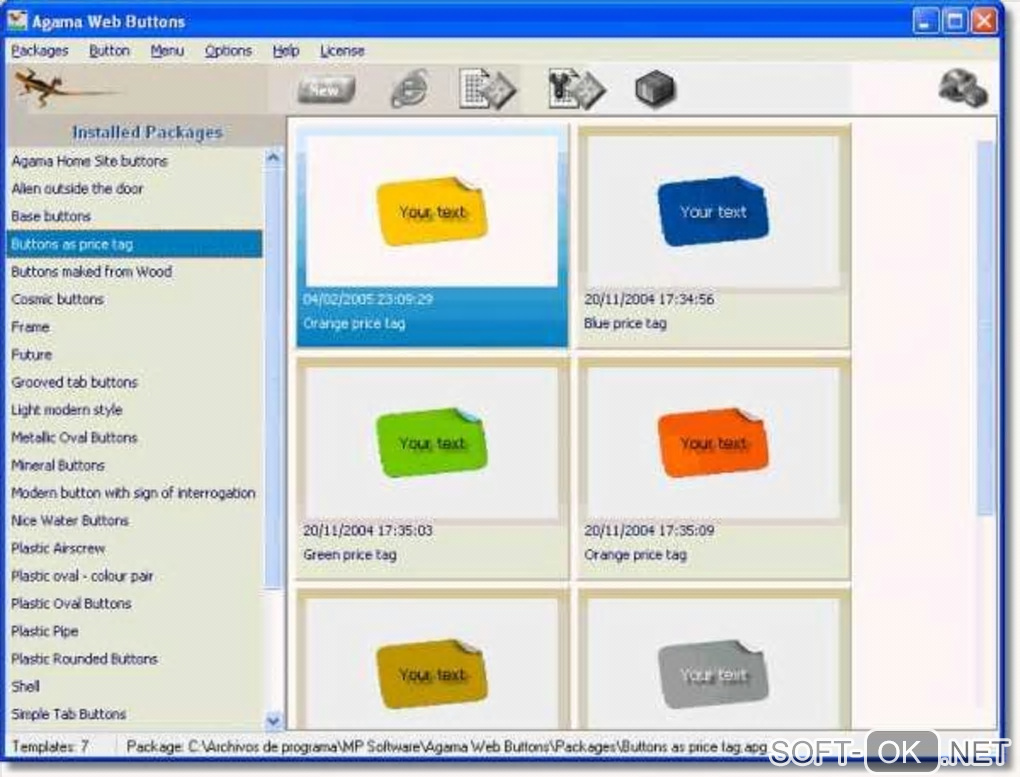
Task: Select Plastic Pipe package
Action: click(x=135, y=631)
